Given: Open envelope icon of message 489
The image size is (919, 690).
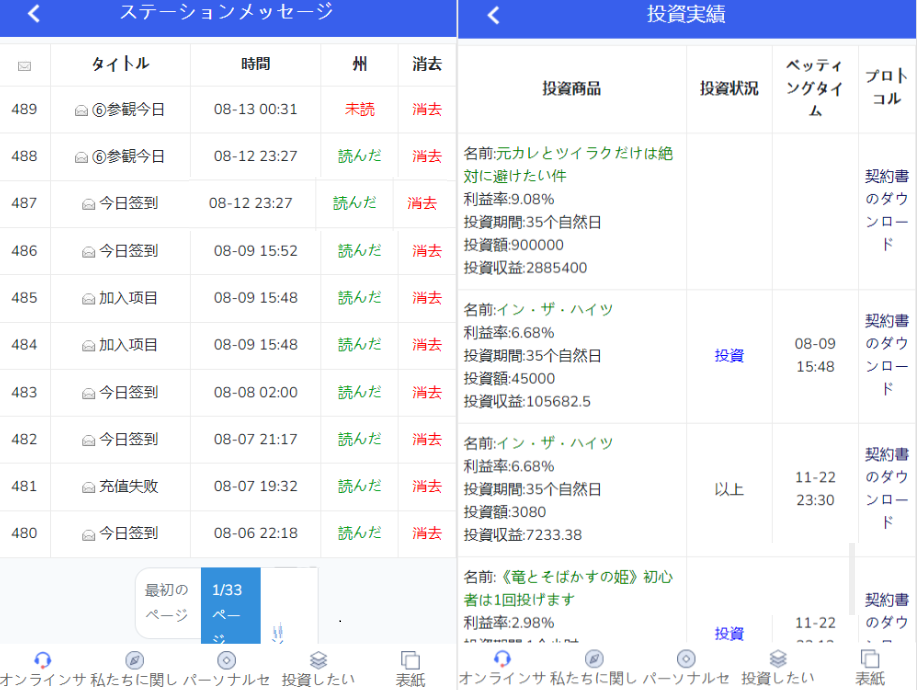Looking at the screenshot, I should 81,110.
